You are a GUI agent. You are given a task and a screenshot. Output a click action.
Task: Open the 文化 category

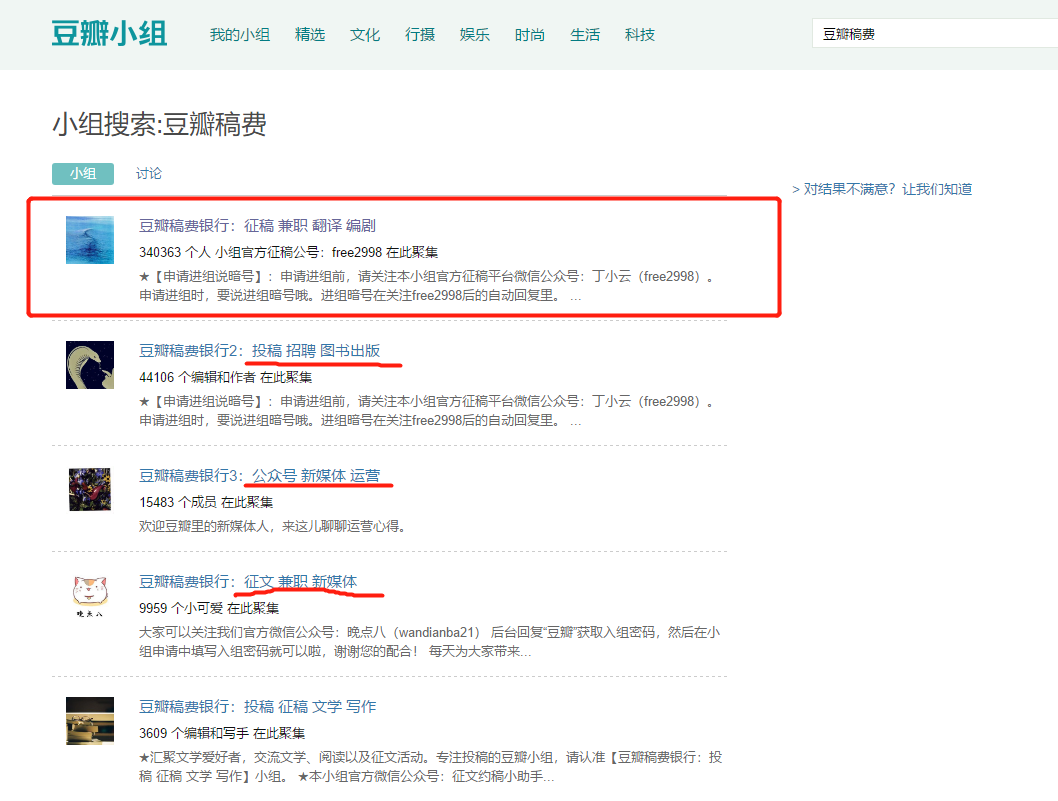point(365,34)
